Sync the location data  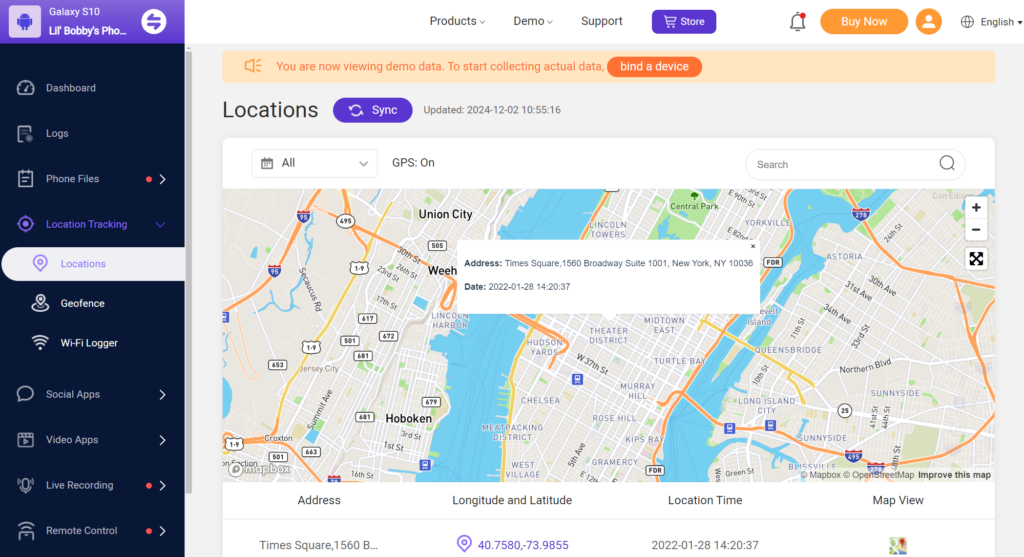pyautogui.click(x=372, y=110)
